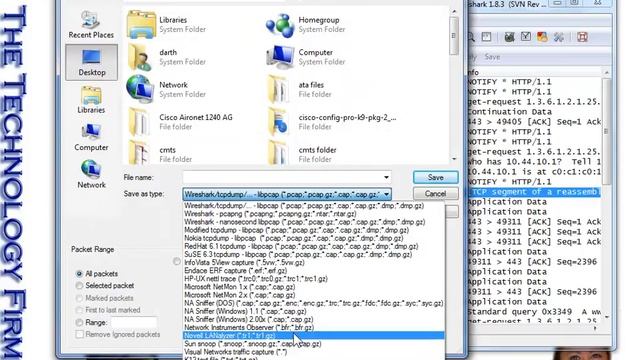Click file list scroll down arrow
This screenshot has width=640, height=360.
pyautogui.click(x=454, y=159)
